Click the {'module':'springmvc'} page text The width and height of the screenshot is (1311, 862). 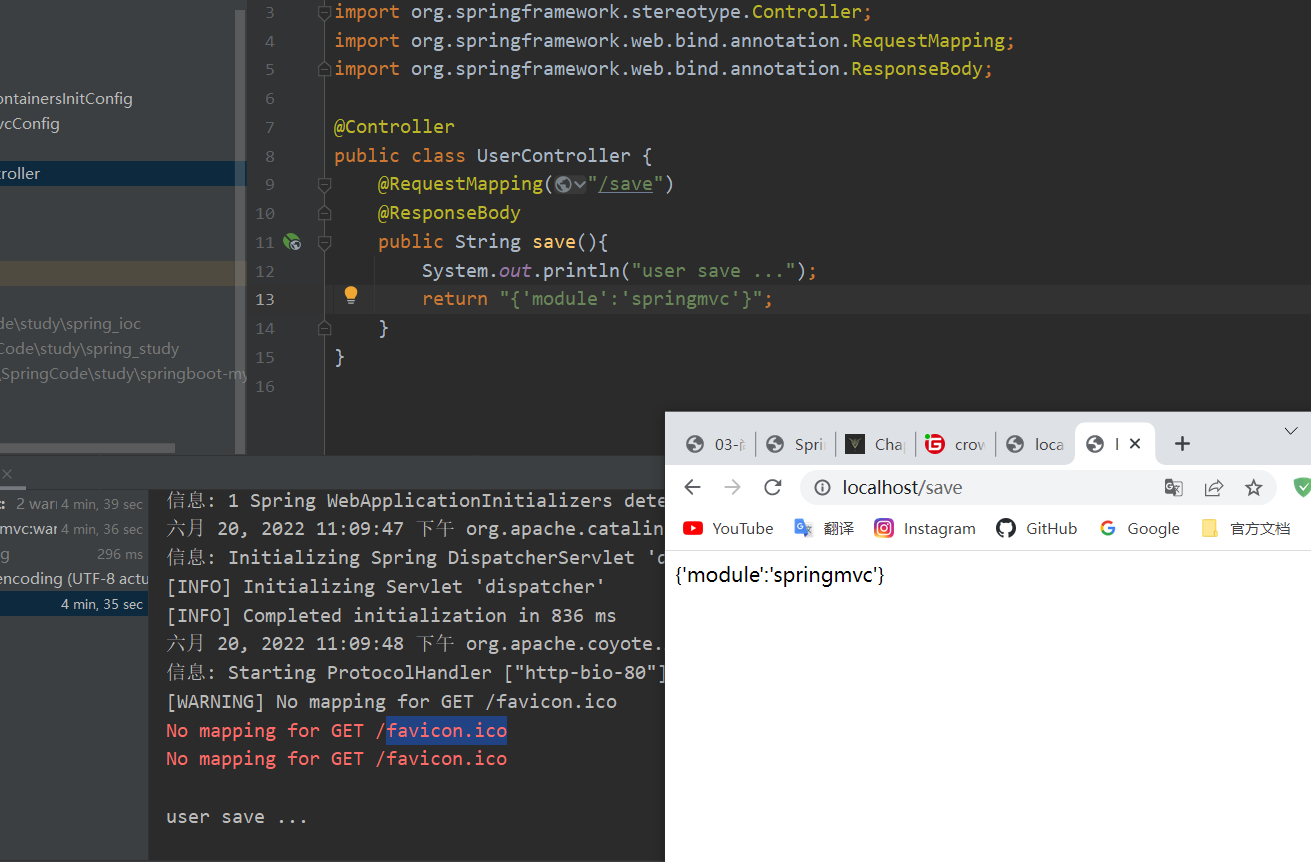(x=780, y=575)
